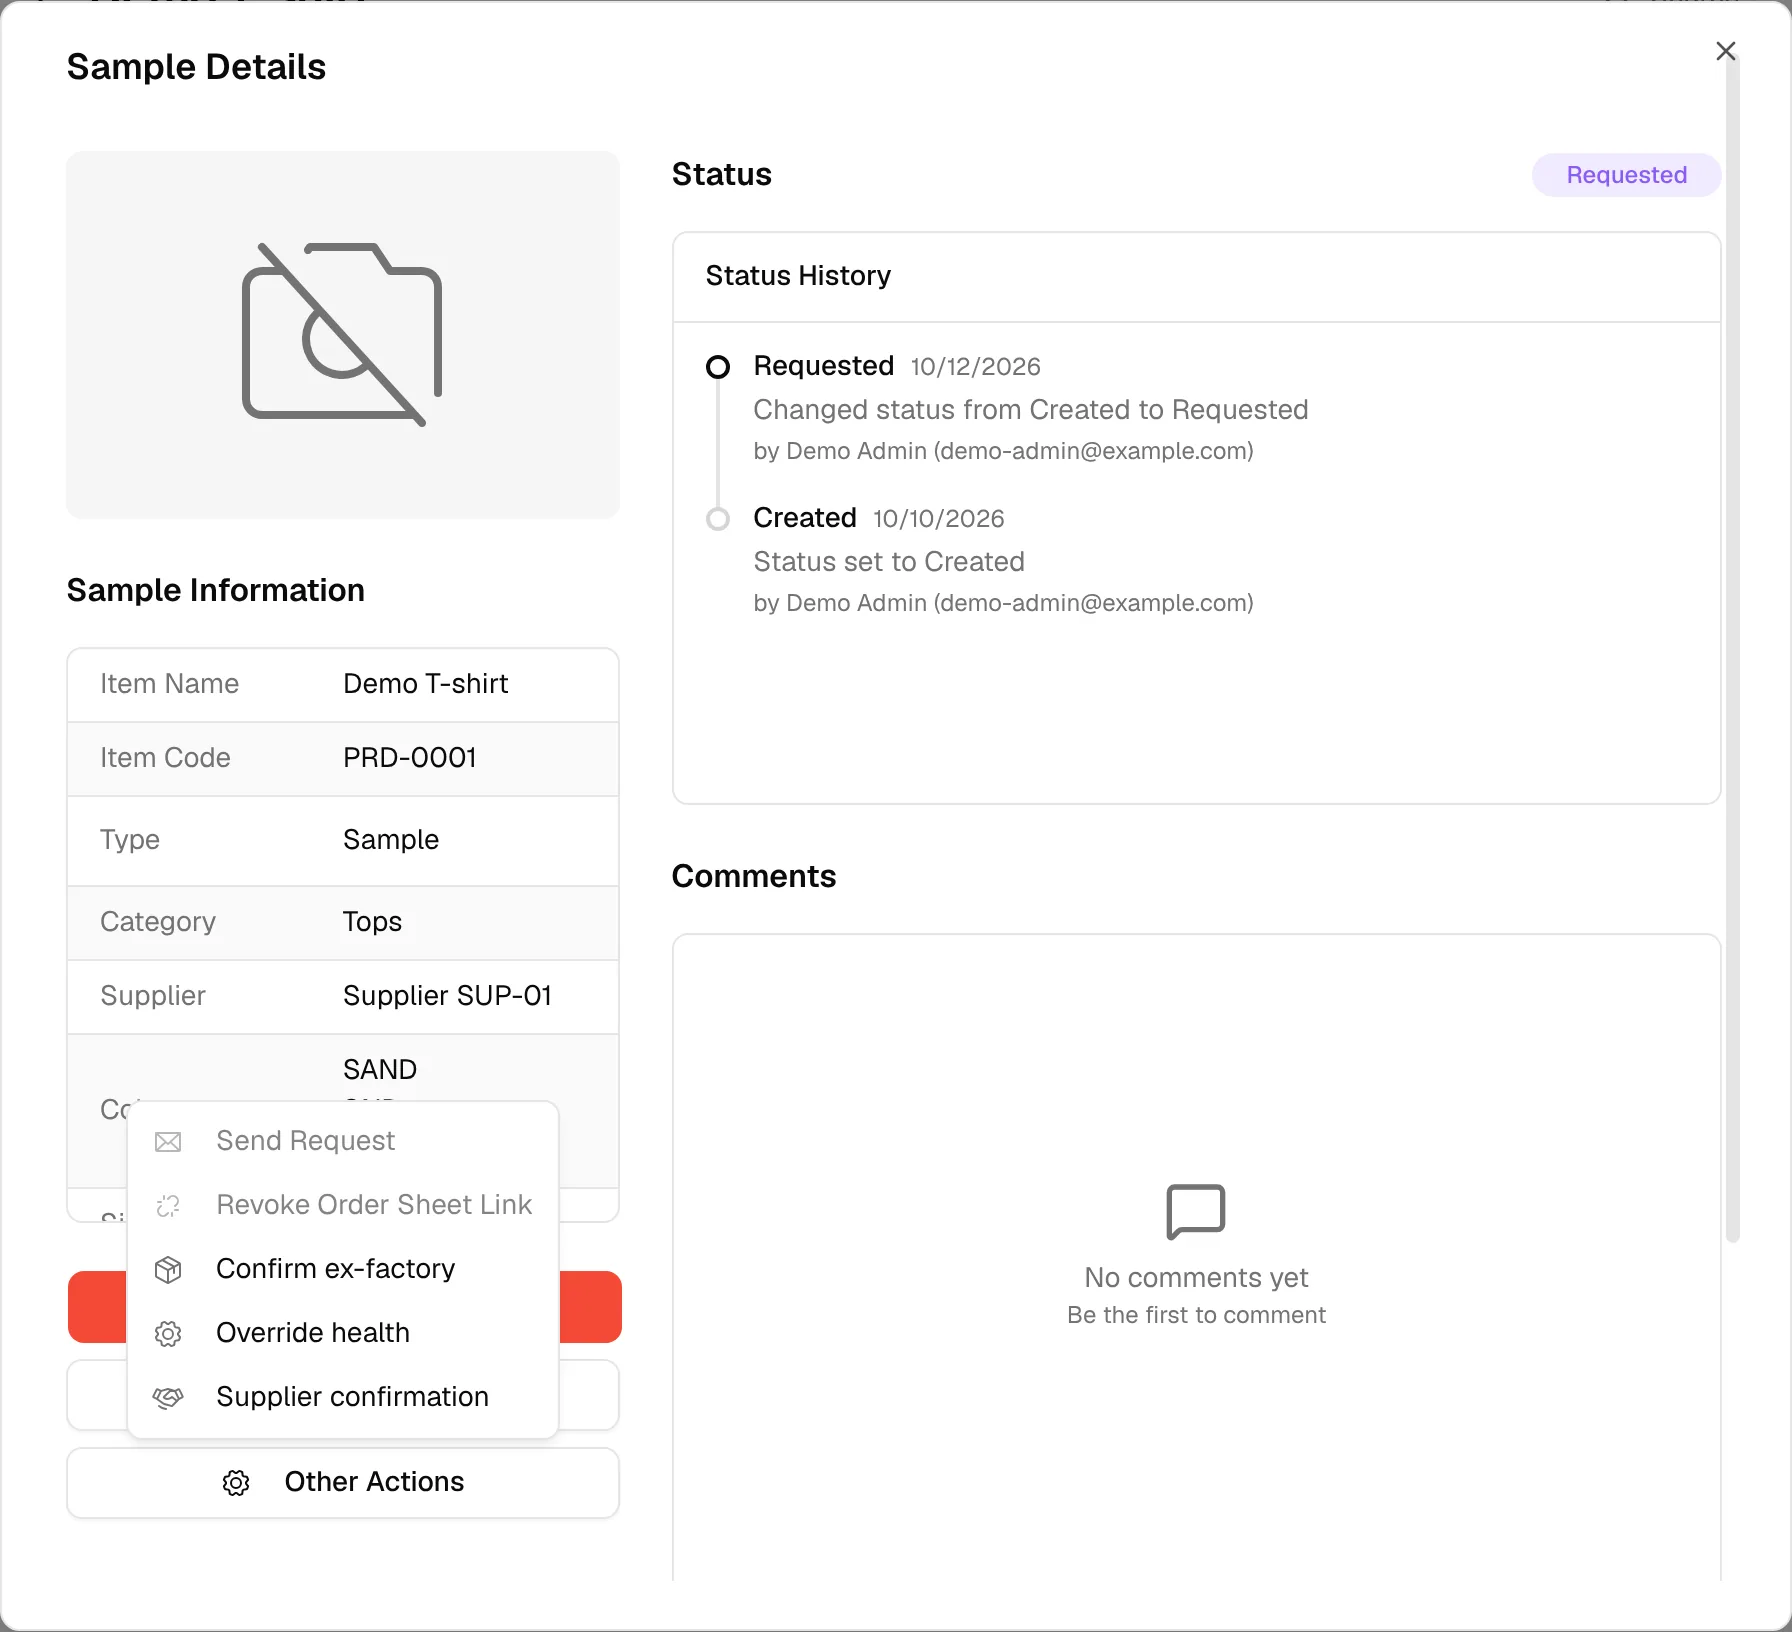The width and height of the screenshot is (1792, 1632).
Task: Click the Requested status badge
Action: [x=1626, y=175]
